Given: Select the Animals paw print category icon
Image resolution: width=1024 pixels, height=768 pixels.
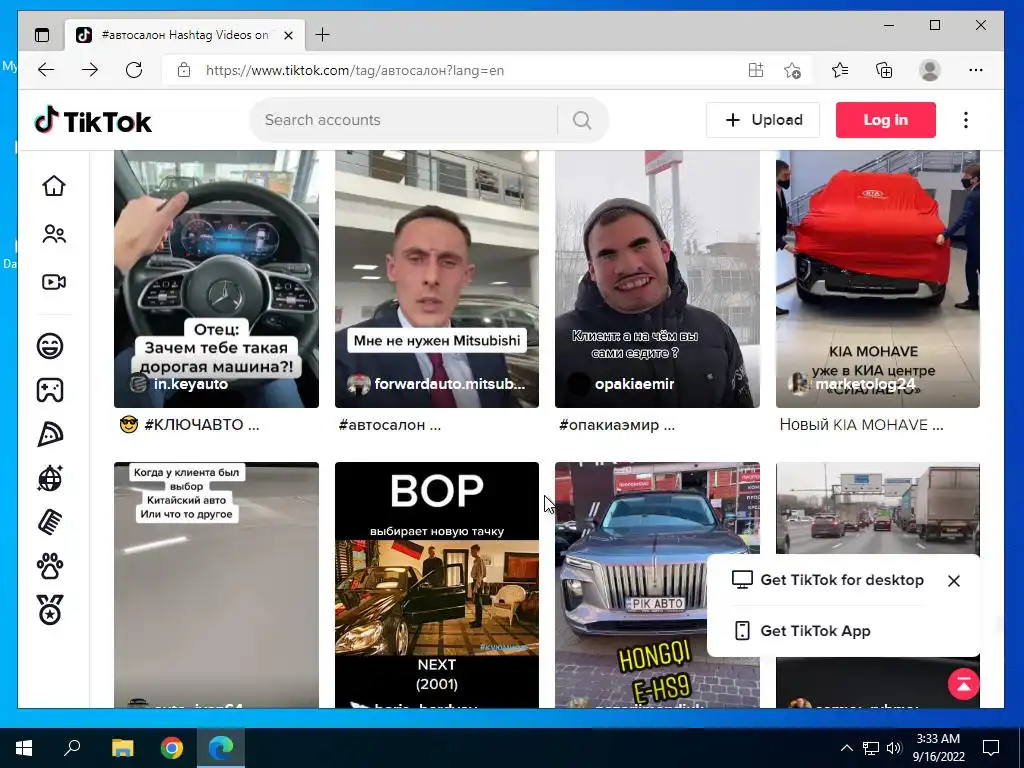Looking at the screenshot, I should click(x=50, y=566).
